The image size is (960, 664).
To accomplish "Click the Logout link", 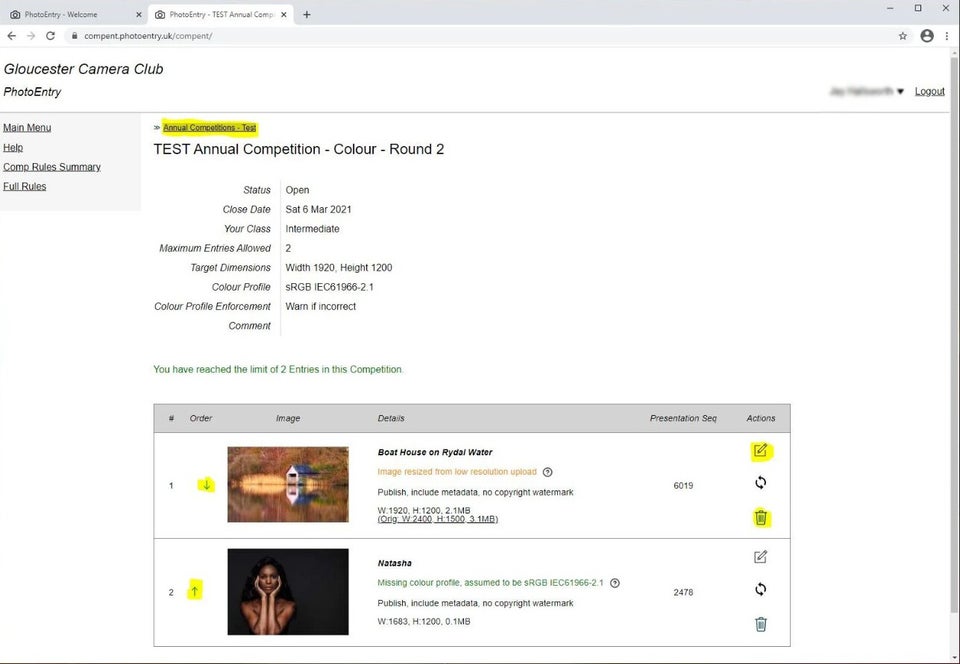I will 929,91.
